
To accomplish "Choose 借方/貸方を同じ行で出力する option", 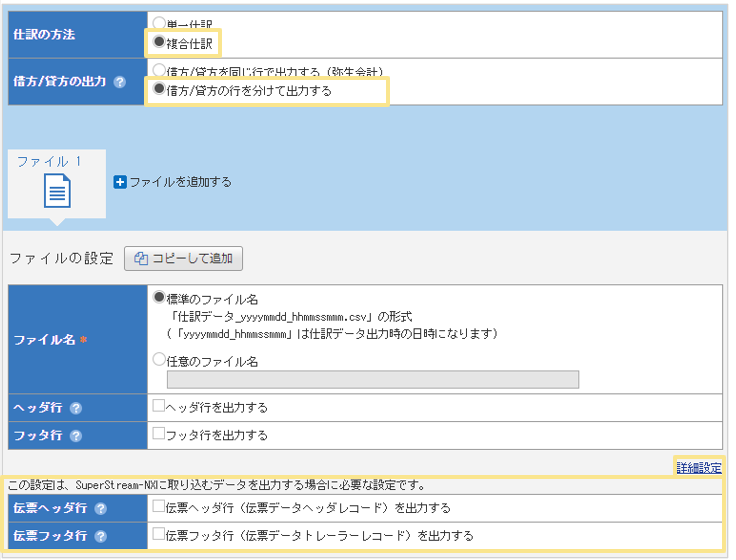I will pos(158,71).
